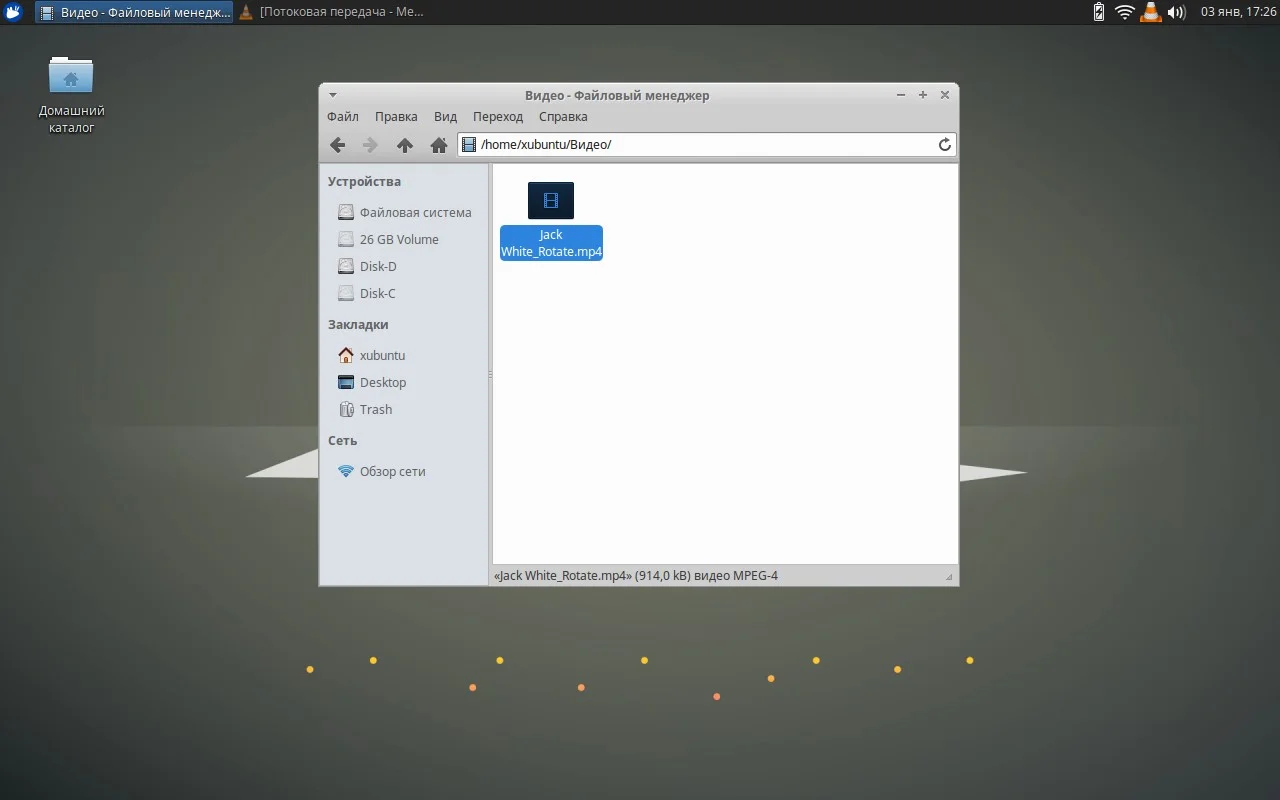Switch to the VLC Потоковая передача taskbar button
The width and height of the screenshot is (1280, 800).
click(332, 12)
